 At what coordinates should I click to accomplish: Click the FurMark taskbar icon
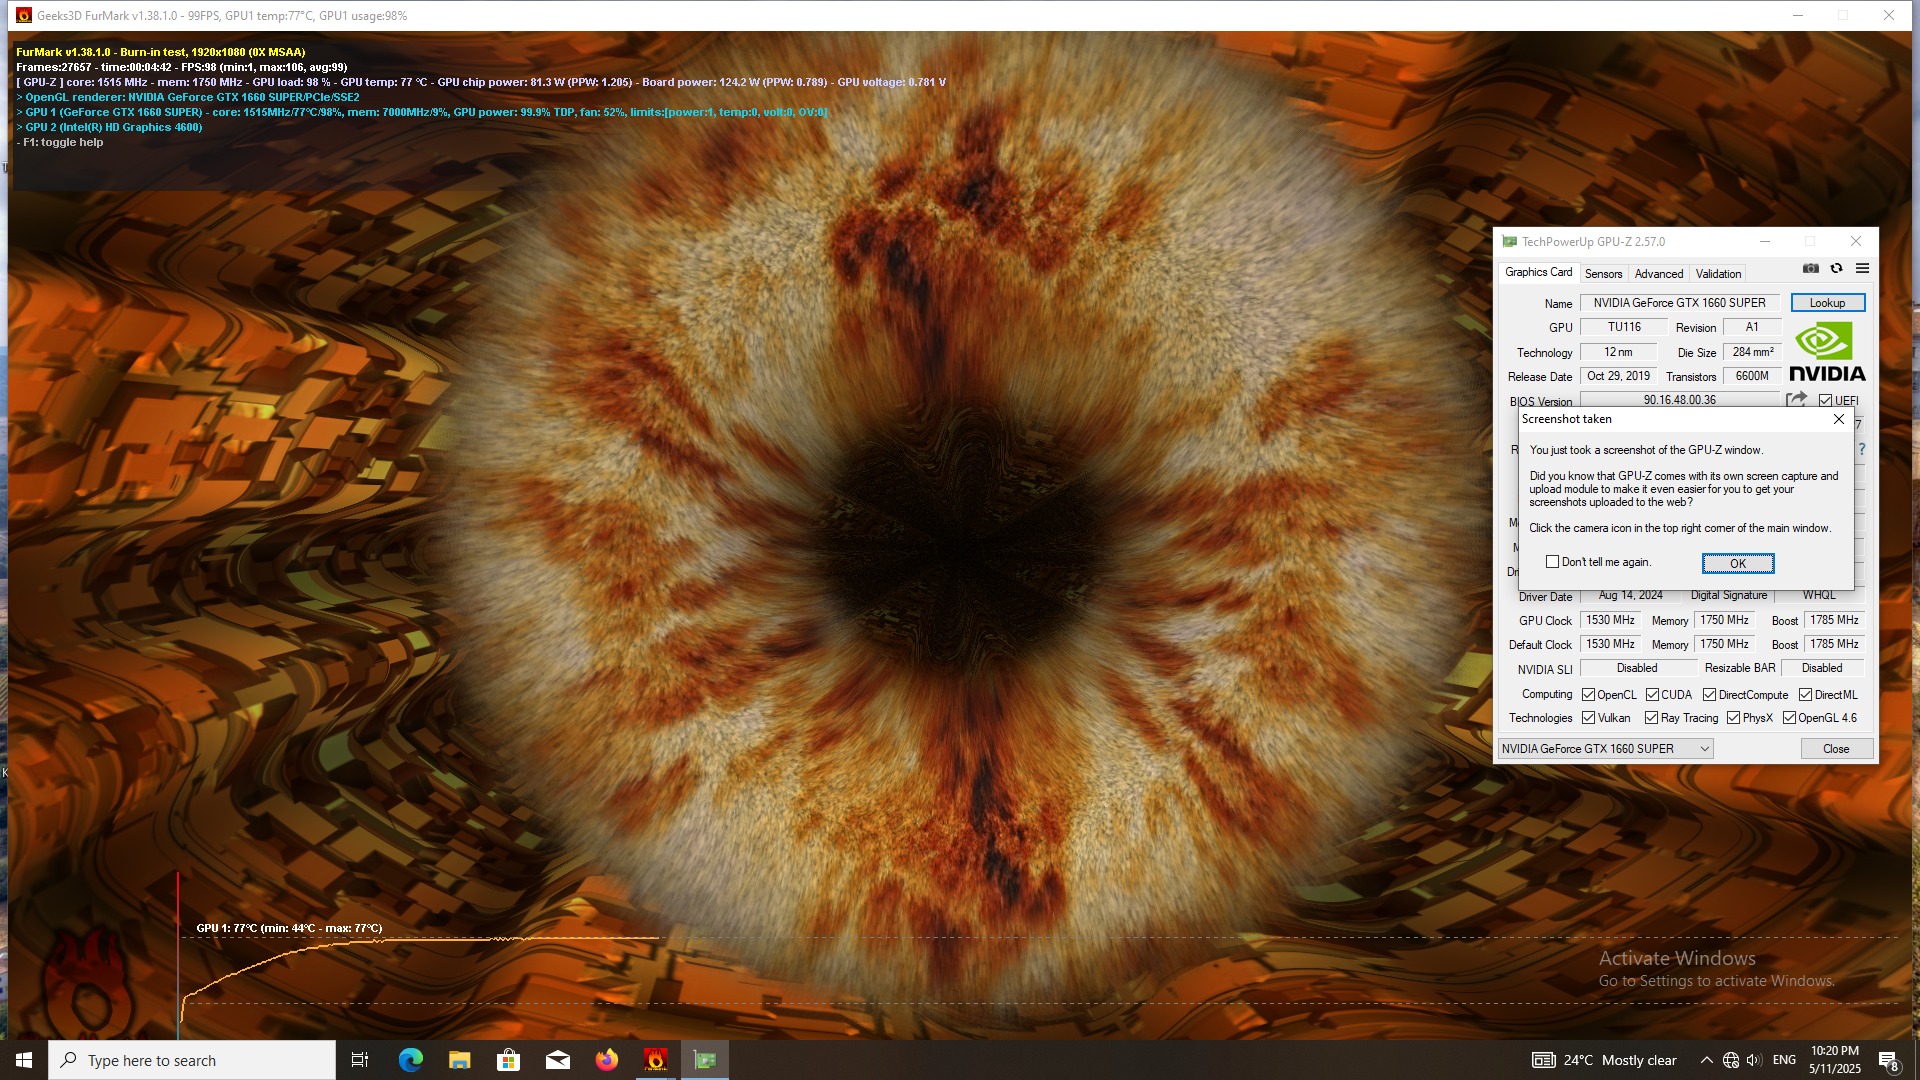[x=656, y=1060]
